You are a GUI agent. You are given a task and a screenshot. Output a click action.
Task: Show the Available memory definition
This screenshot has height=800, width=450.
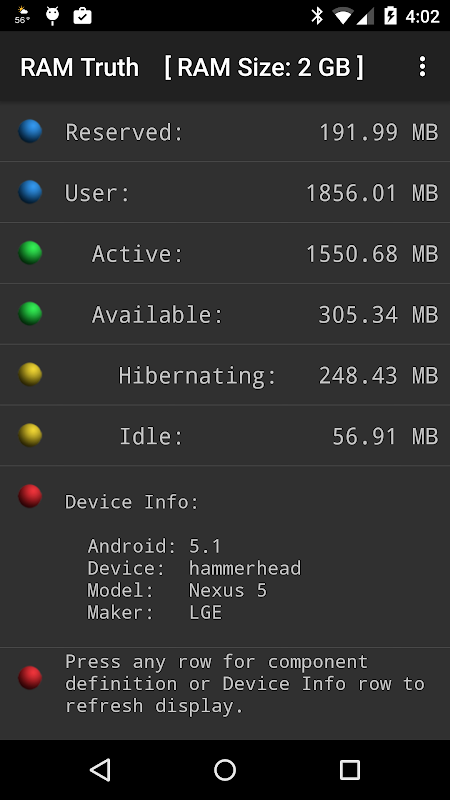(225, 314)
